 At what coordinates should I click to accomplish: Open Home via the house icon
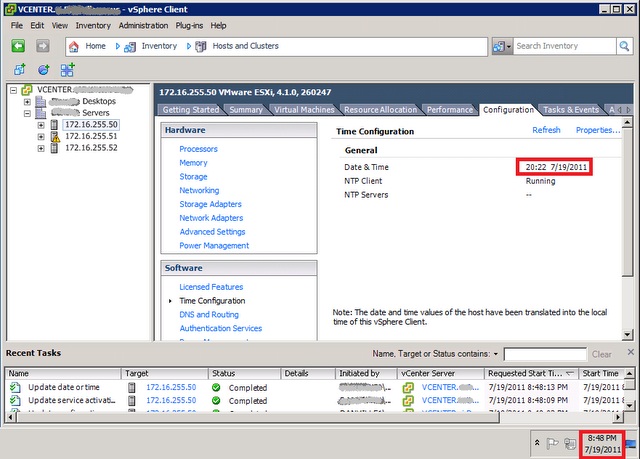(74, 47)
